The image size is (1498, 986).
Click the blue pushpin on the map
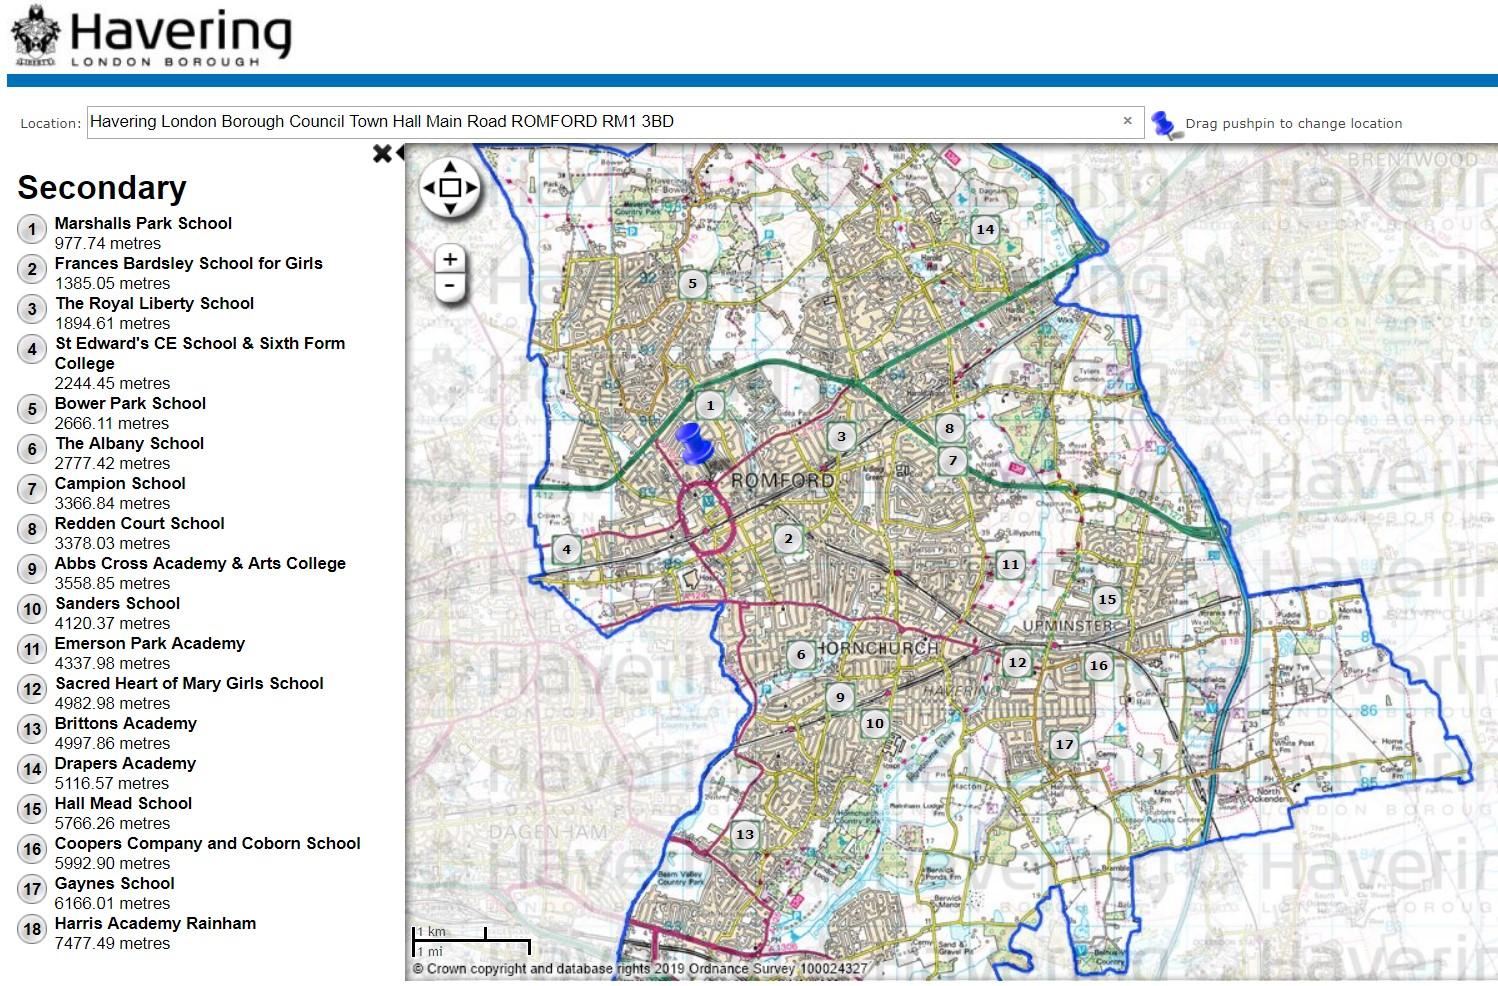[x=694, y=442]
